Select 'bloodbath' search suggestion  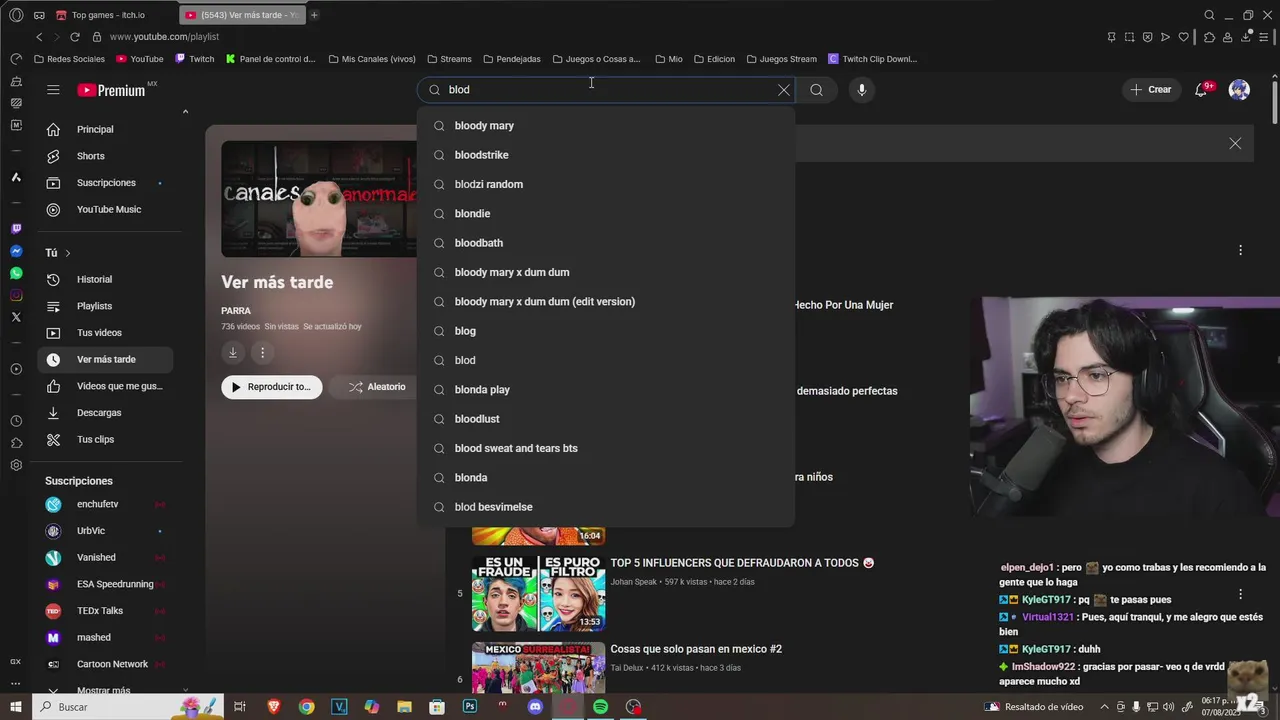(x=606, y=243)
